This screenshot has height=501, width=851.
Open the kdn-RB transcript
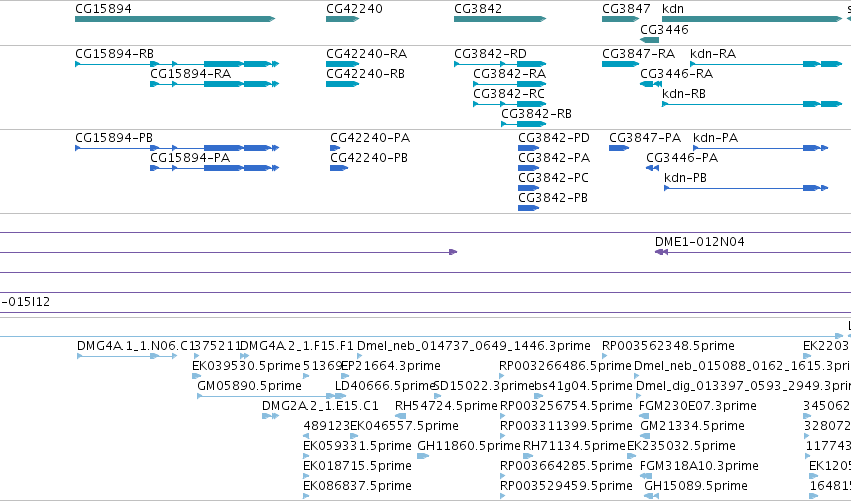[684, 94]
